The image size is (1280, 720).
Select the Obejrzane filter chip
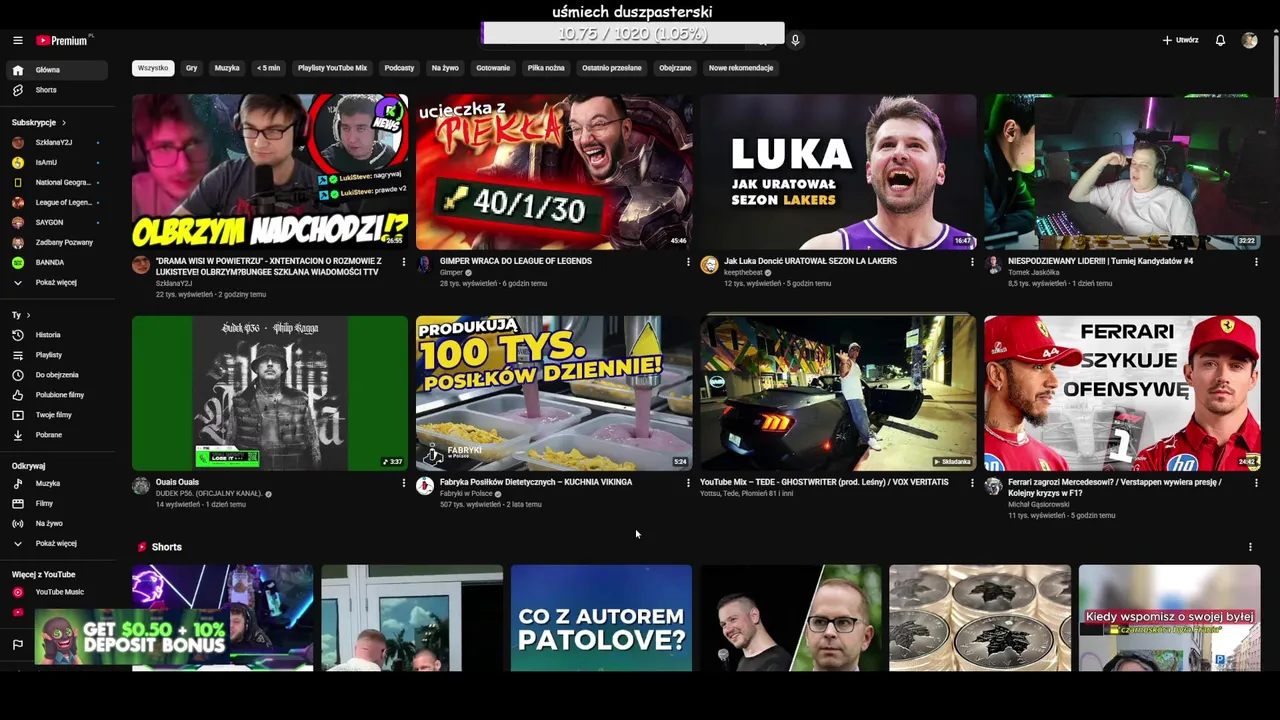pos(675,68)
